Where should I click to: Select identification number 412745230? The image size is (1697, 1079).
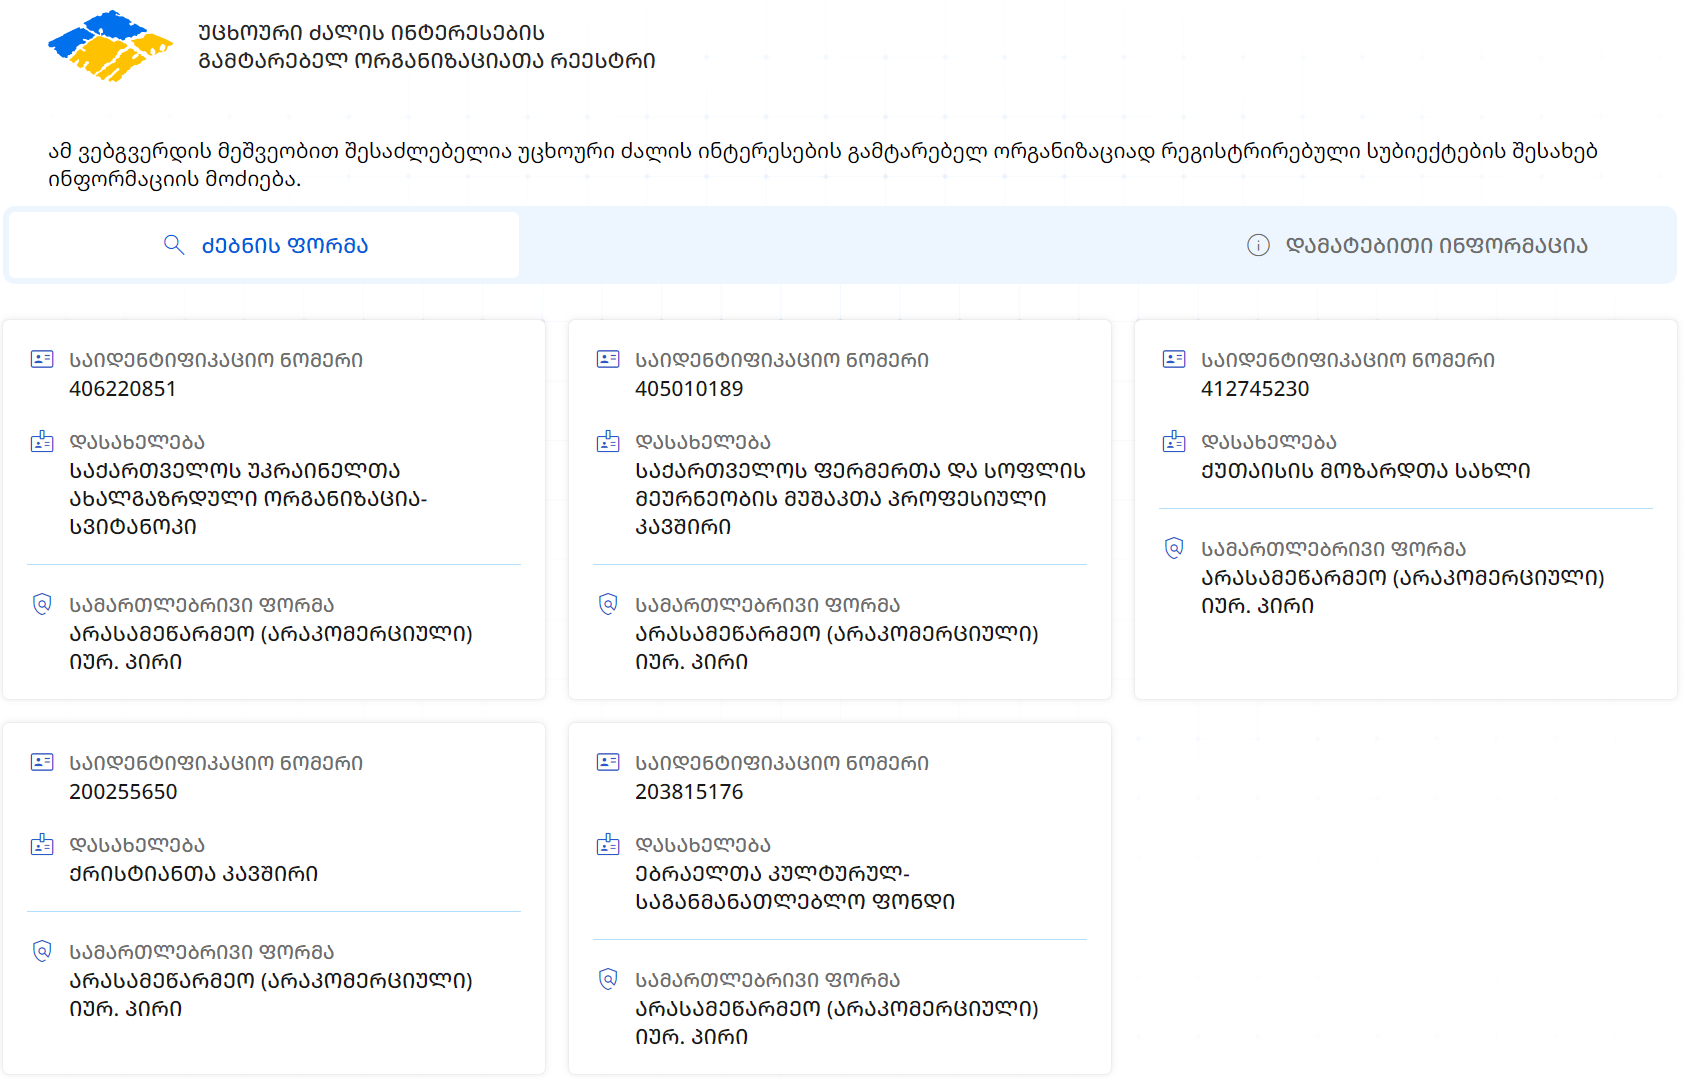click(1255, 389)
